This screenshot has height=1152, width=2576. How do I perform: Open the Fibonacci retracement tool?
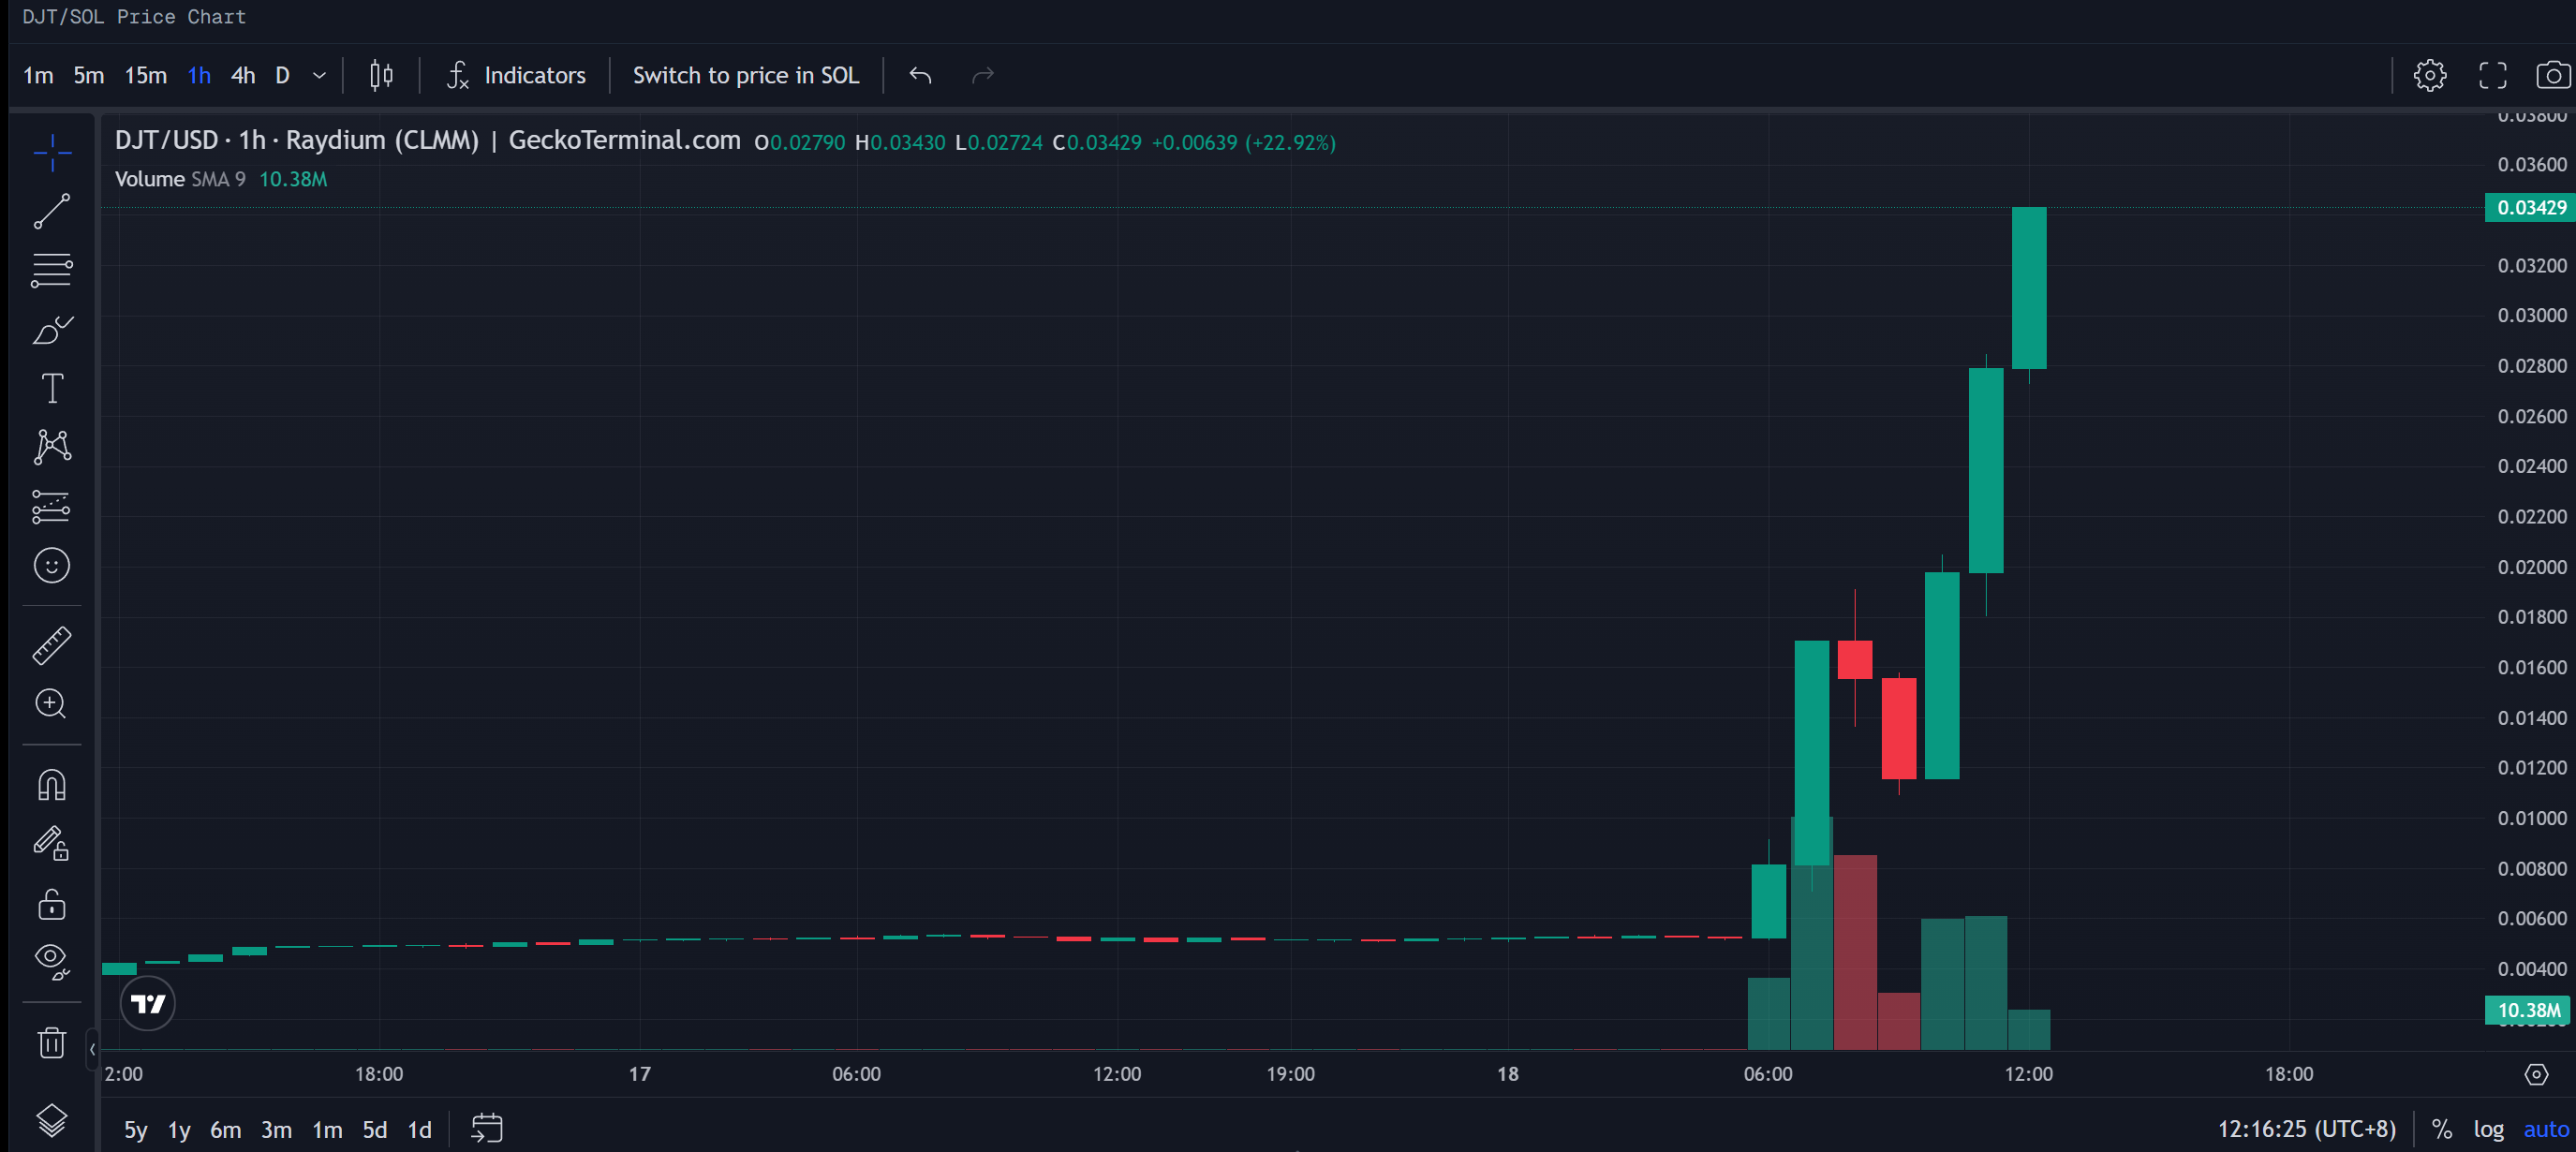52,270
